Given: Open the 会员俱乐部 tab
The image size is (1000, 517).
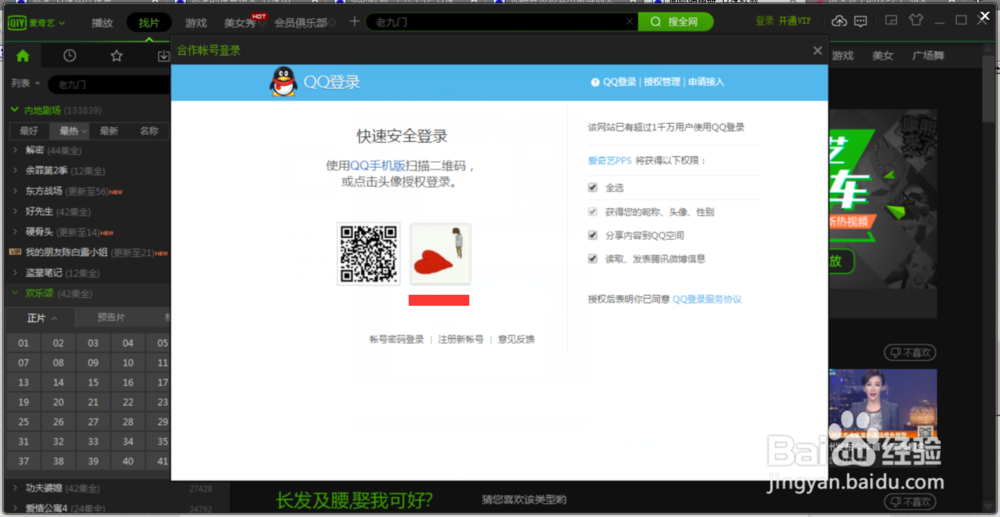Looking at the screenshot, I should (x=300, y=23).
